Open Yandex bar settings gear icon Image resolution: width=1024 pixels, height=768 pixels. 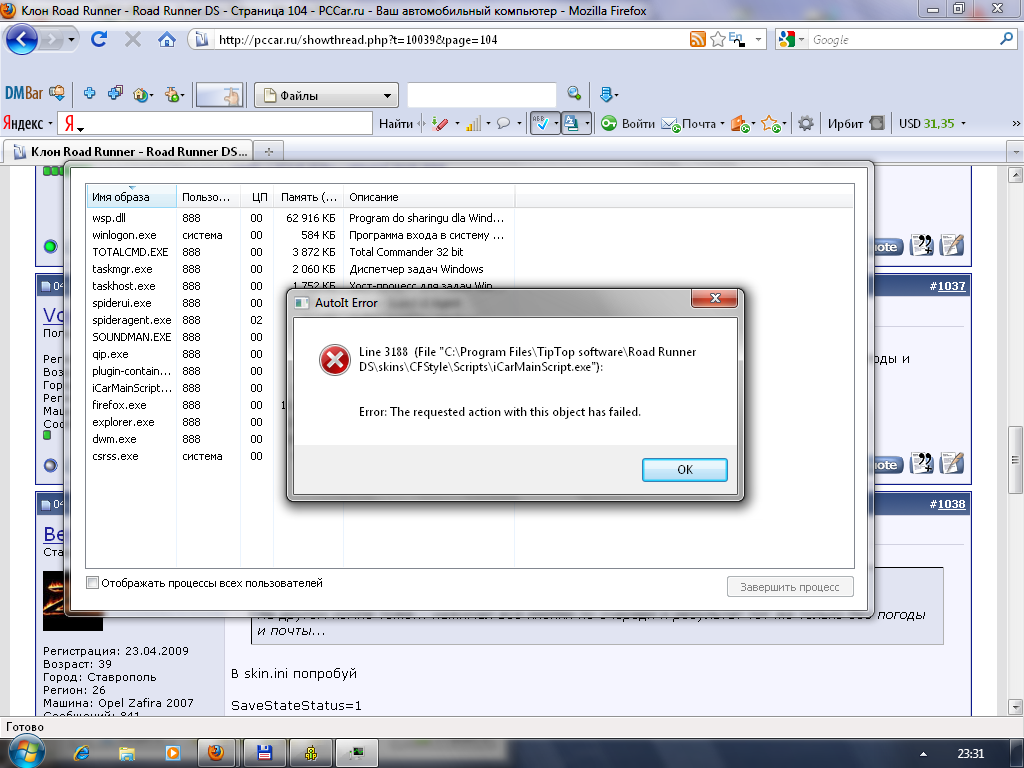[x=806, y=123]
